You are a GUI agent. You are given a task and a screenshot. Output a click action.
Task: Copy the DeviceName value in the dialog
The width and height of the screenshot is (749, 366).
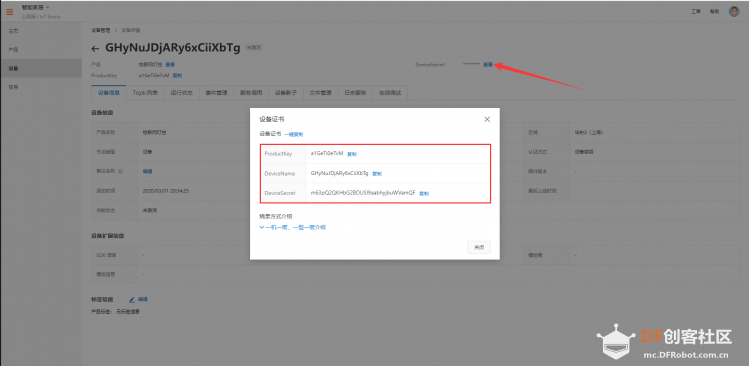pos(377,173)
